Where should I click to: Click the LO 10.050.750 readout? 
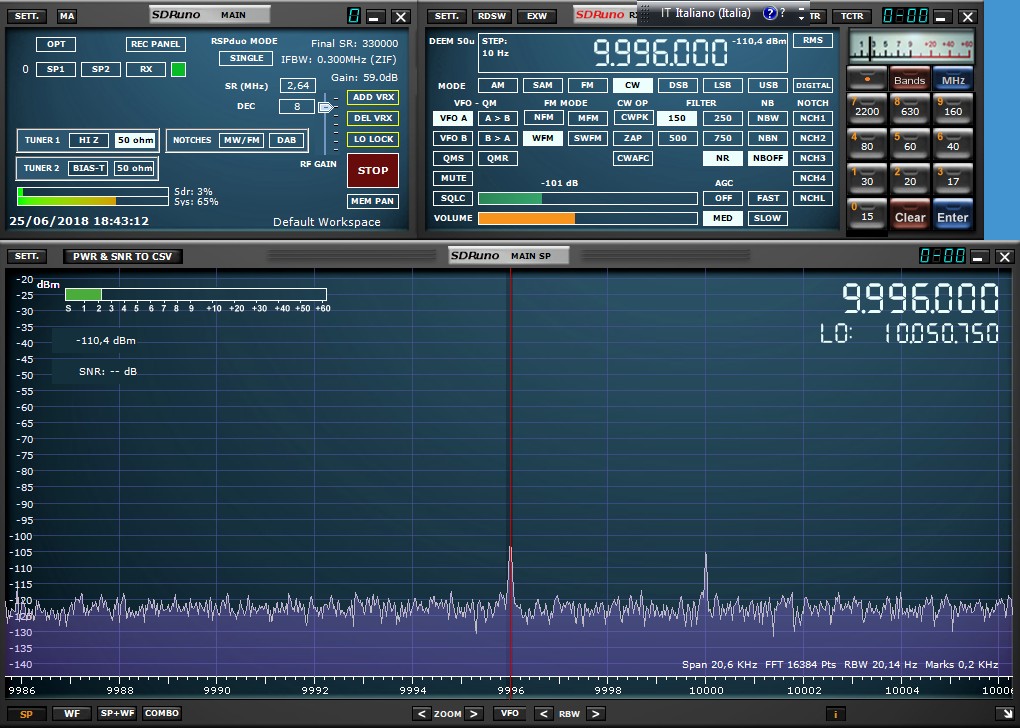coord(909,334)
